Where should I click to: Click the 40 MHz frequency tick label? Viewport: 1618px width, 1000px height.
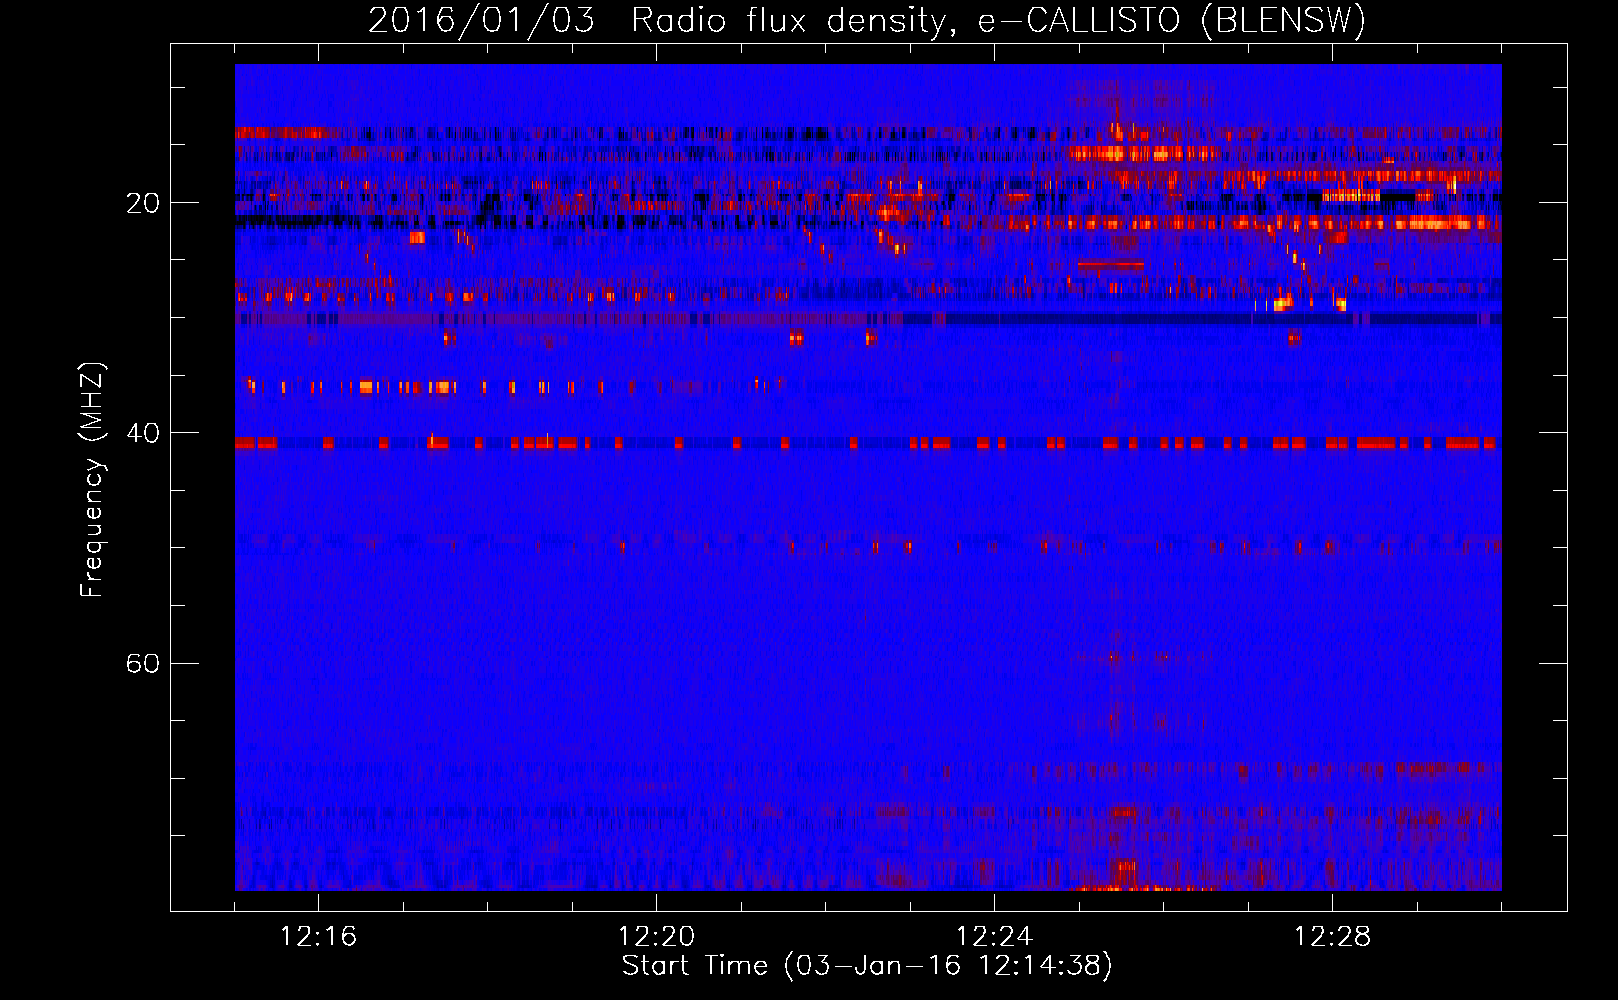pyautogui.click(x=142, y=433)
